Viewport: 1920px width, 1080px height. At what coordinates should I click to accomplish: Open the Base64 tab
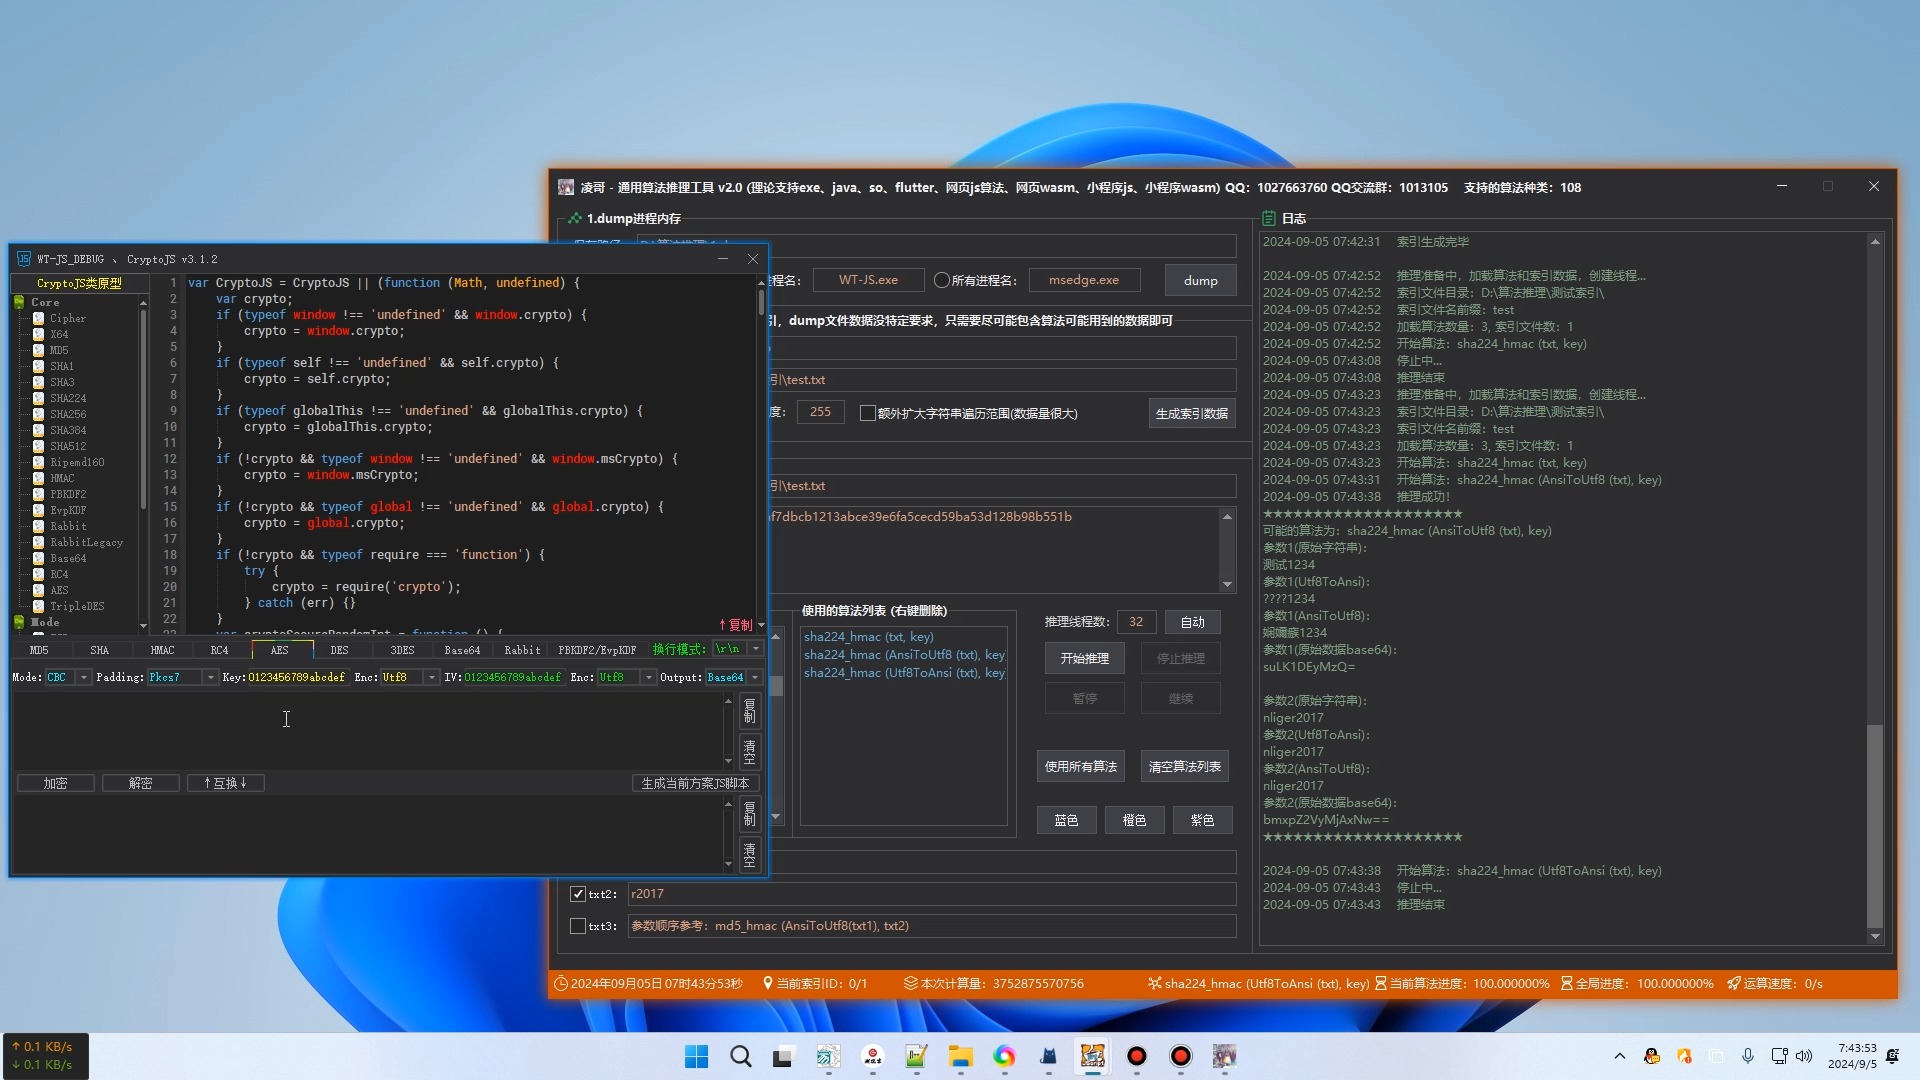pos(462,650)
